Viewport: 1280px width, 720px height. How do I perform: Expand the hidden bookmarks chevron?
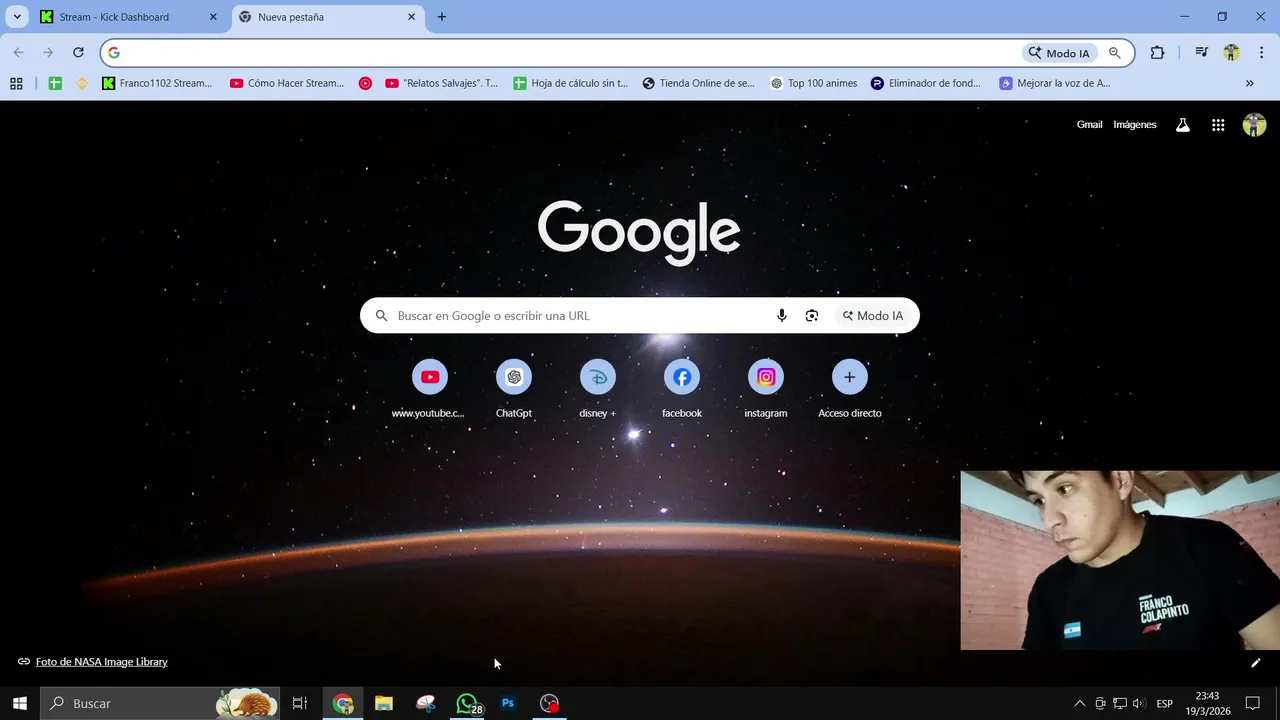tap(1249, 83)
